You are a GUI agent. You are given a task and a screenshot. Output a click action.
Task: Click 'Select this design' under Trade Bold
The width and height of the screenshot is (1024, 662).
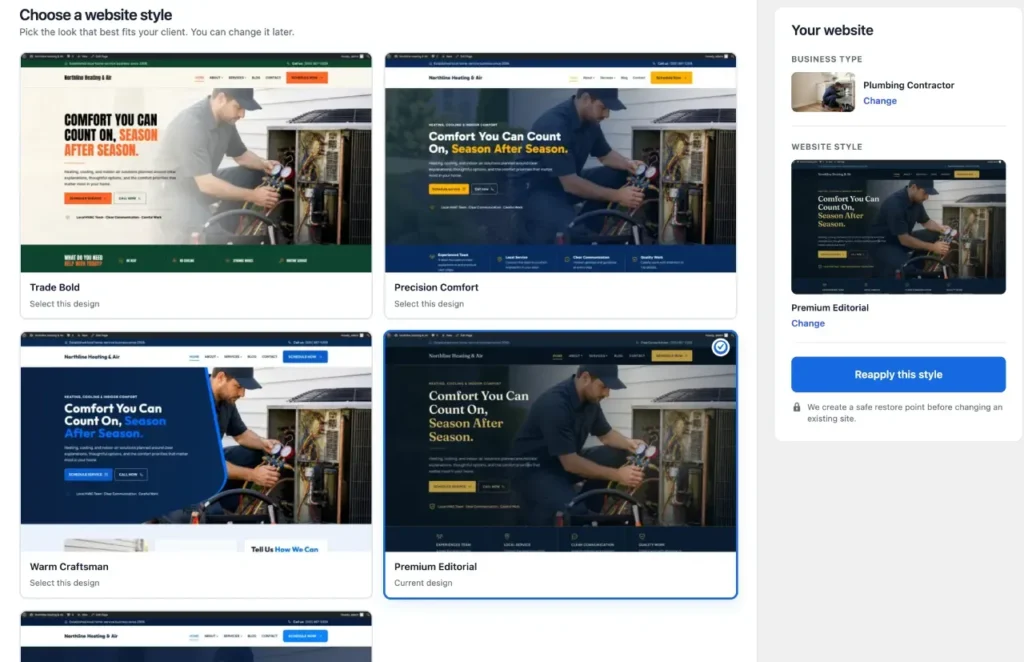[x=65, y=304]
